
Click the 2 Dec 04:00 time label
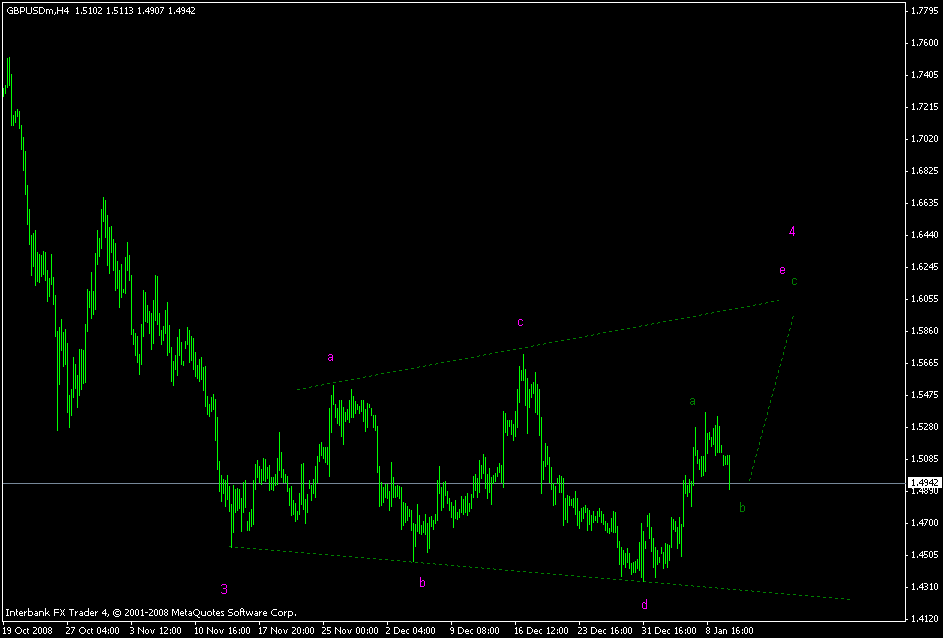(x=411, y=630)
